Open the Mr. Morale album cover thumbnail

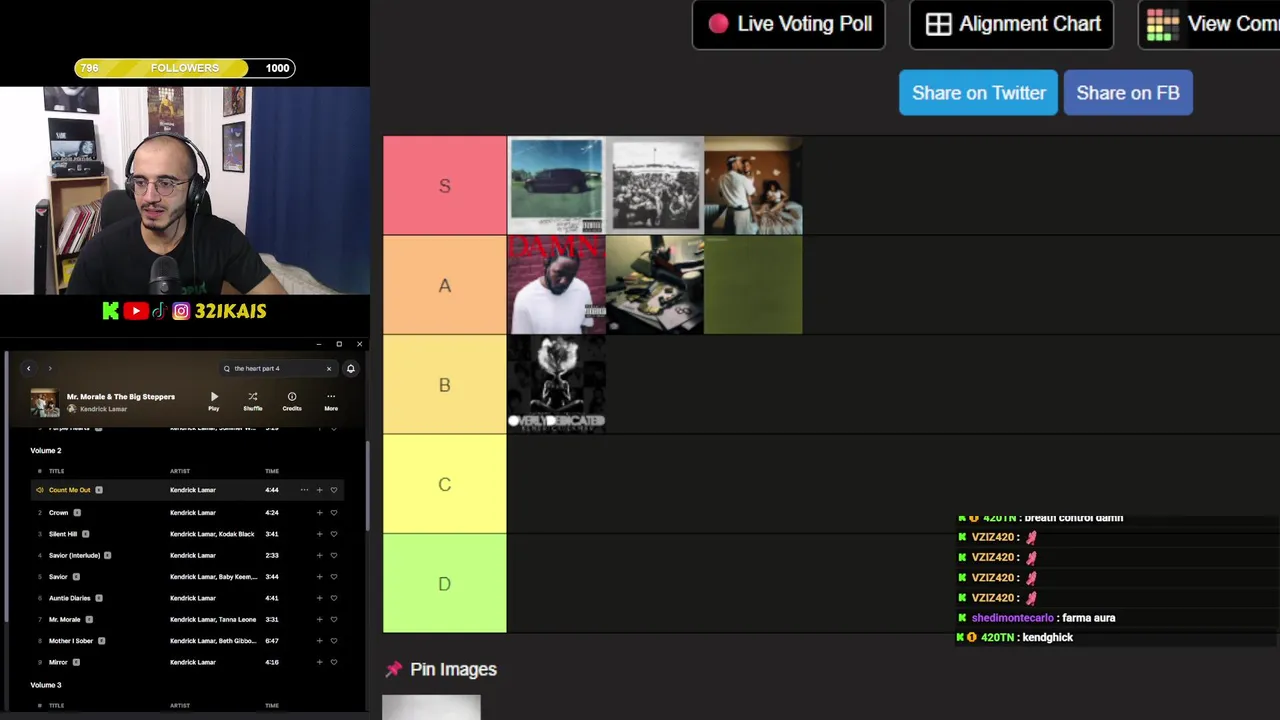coord(44,402)
